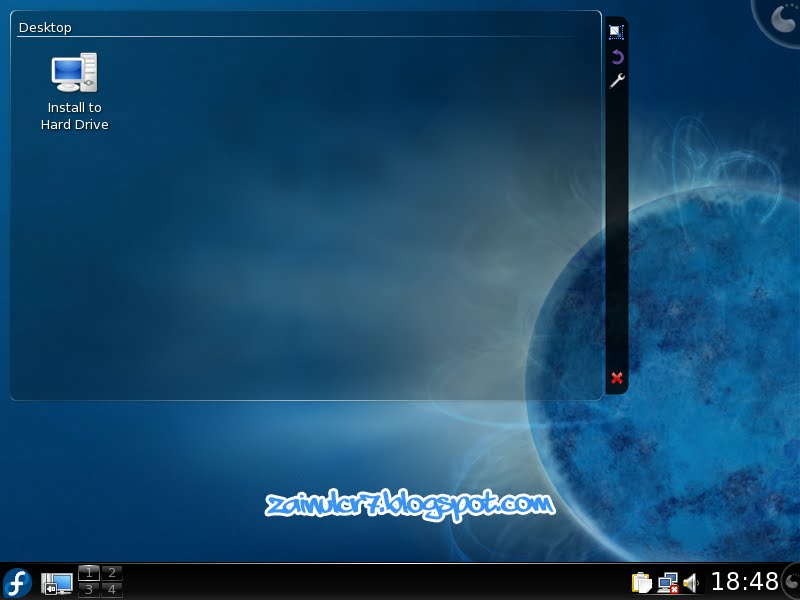Click the Install to Hard Drive icon
The width and height of the screenshot is (800, 600).
(x=74, y=72)
